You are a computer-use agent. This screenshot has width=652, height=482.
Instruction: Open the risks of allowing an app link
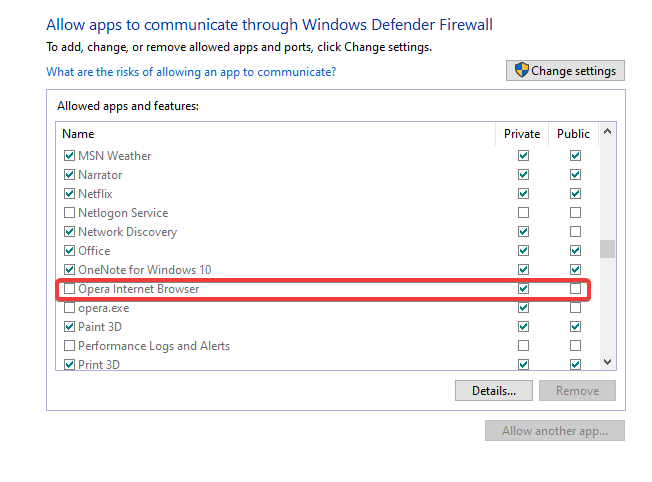click(191, 72)
